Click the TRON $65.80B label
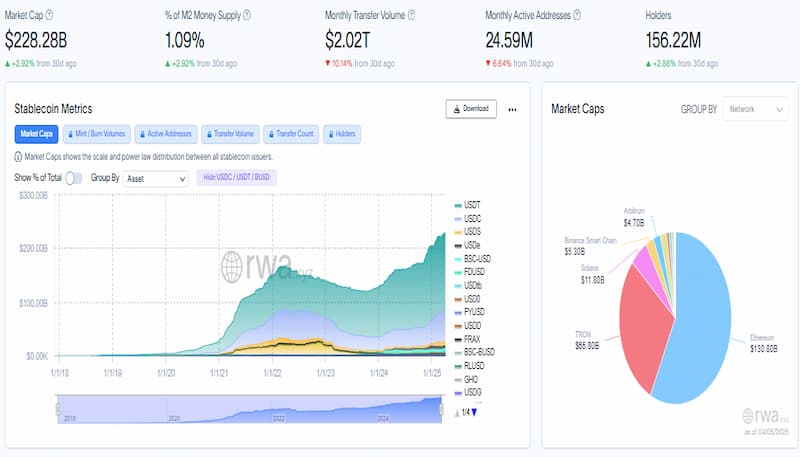800x457 pixels. pyautogui.click(x=587, y=340)
